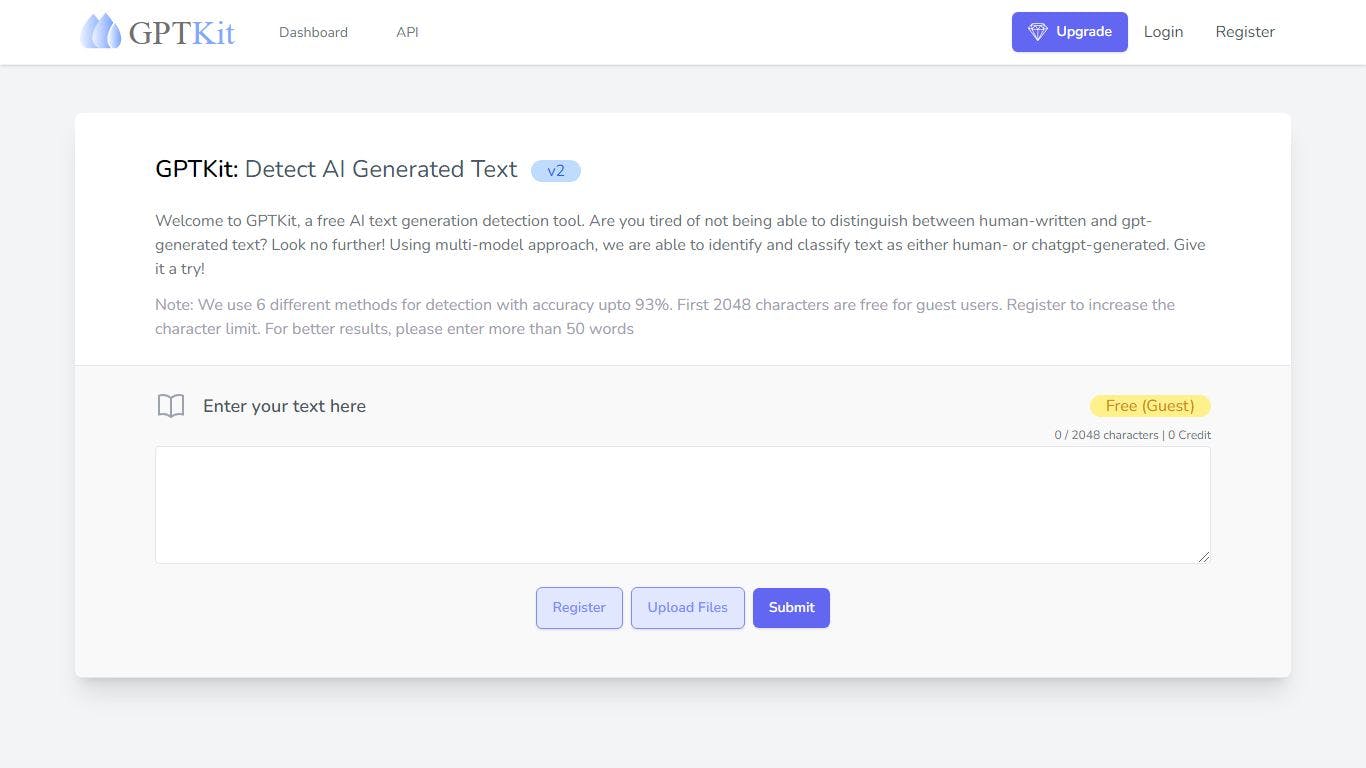Focus the large text input area
The image size is (1366, 768).
pyautogui.click(x=682, y=505)
